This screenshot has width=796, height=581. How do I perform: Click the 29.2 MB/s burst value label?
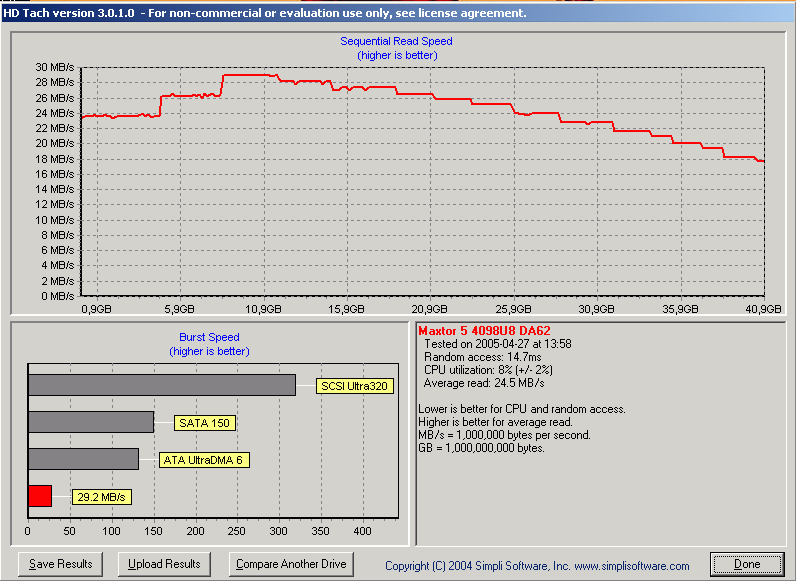(x=102, y=497)
